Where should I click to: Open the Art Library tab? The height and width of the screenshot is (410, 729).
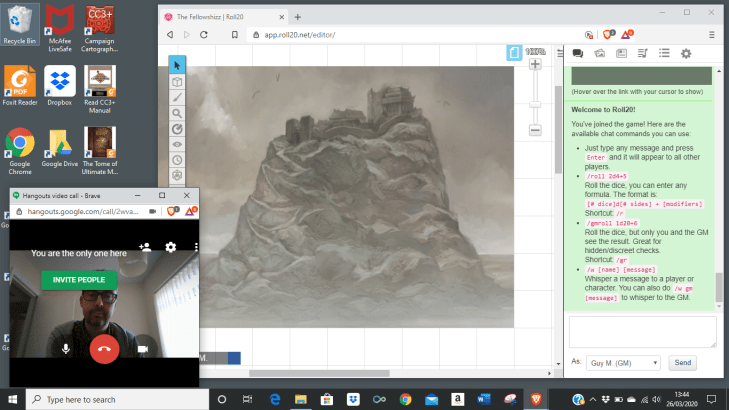[600, 53]
